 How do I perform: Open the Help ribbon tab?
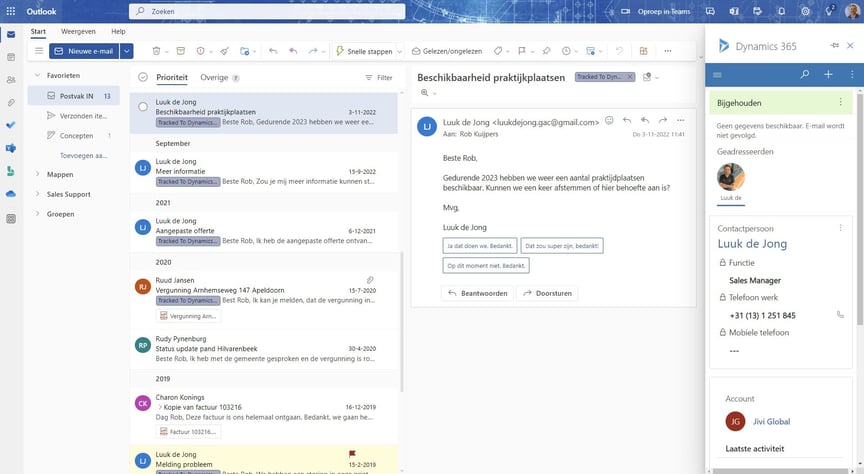pos(118,31)
